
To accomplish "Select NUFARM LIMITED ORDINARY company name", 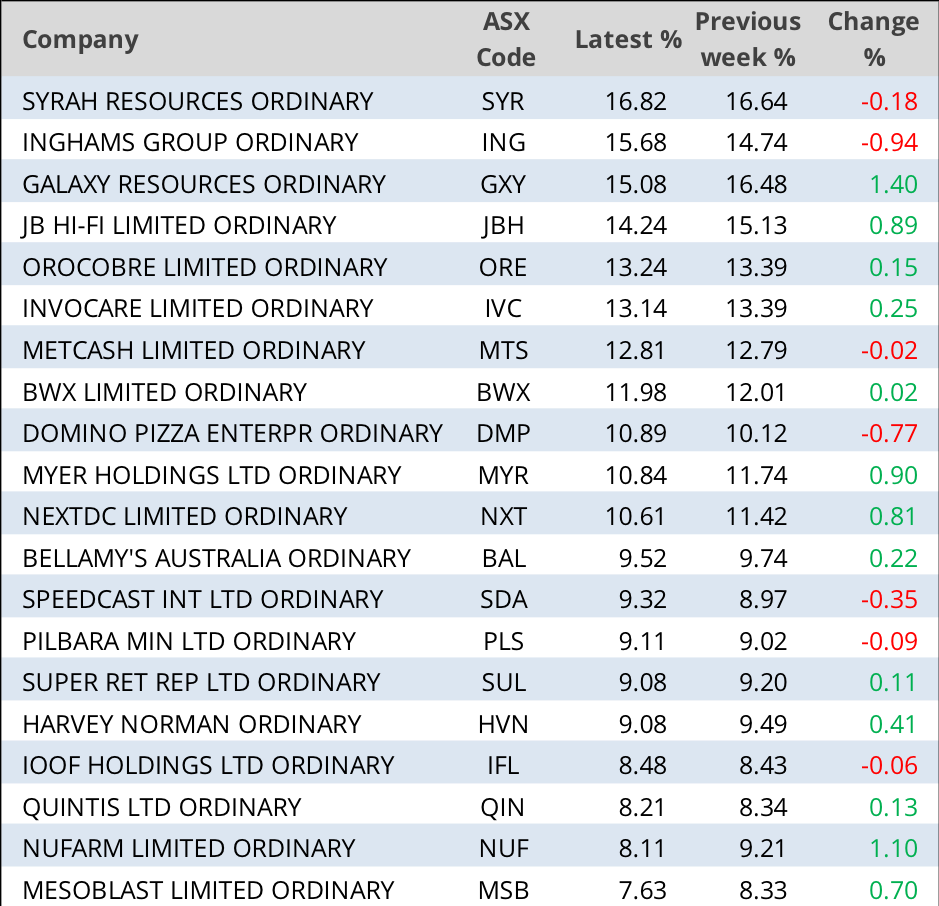I will tap(188, 848).
